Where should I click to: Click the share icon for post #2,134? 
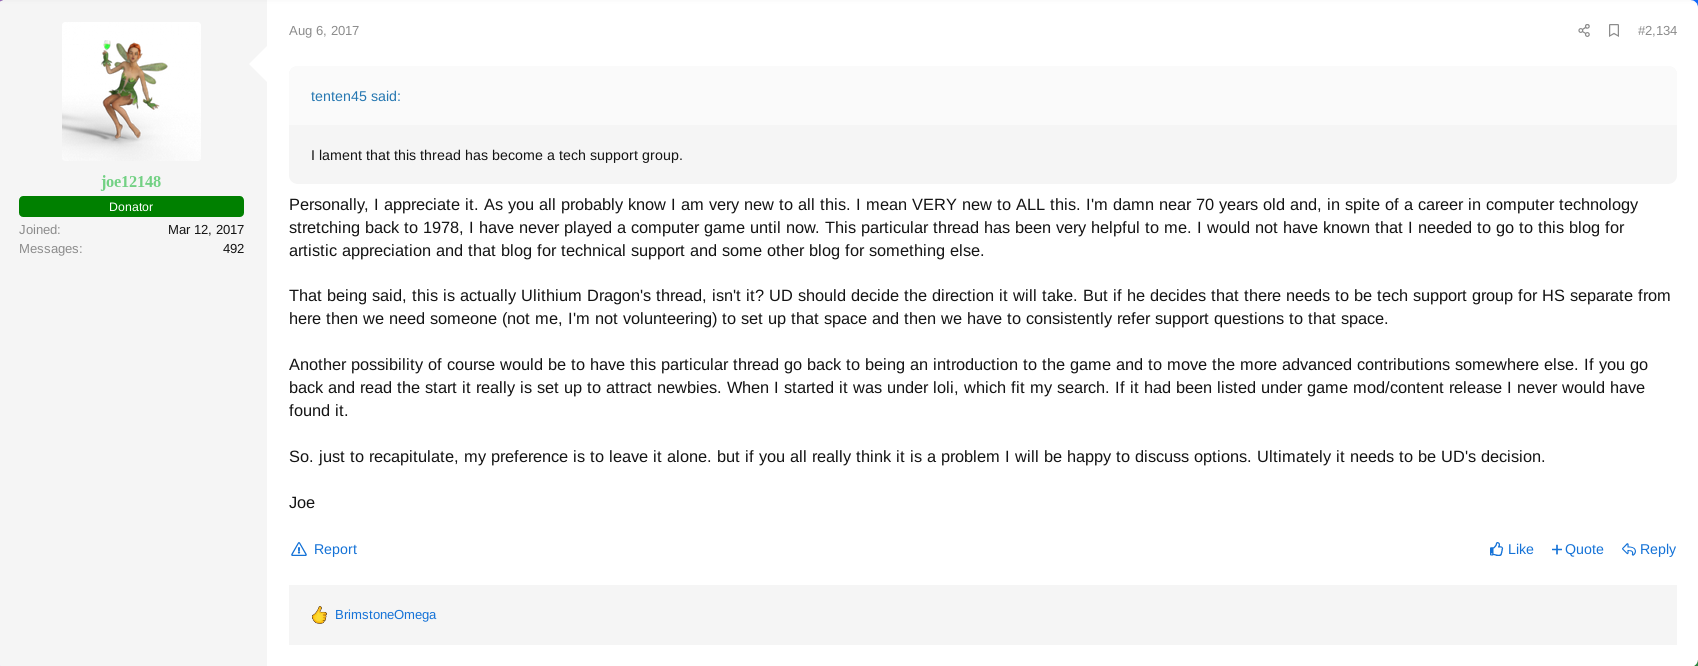[x=1584, y=31]
